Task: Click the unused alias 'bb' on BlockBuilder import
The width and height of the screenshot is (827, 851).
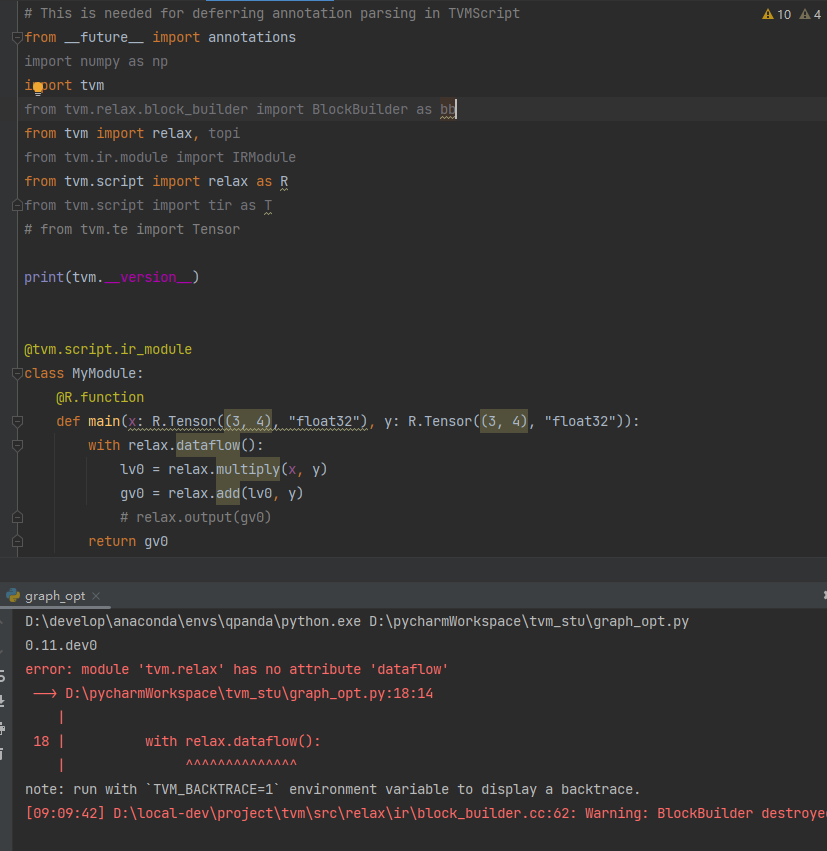Action: tap(448, 109)
